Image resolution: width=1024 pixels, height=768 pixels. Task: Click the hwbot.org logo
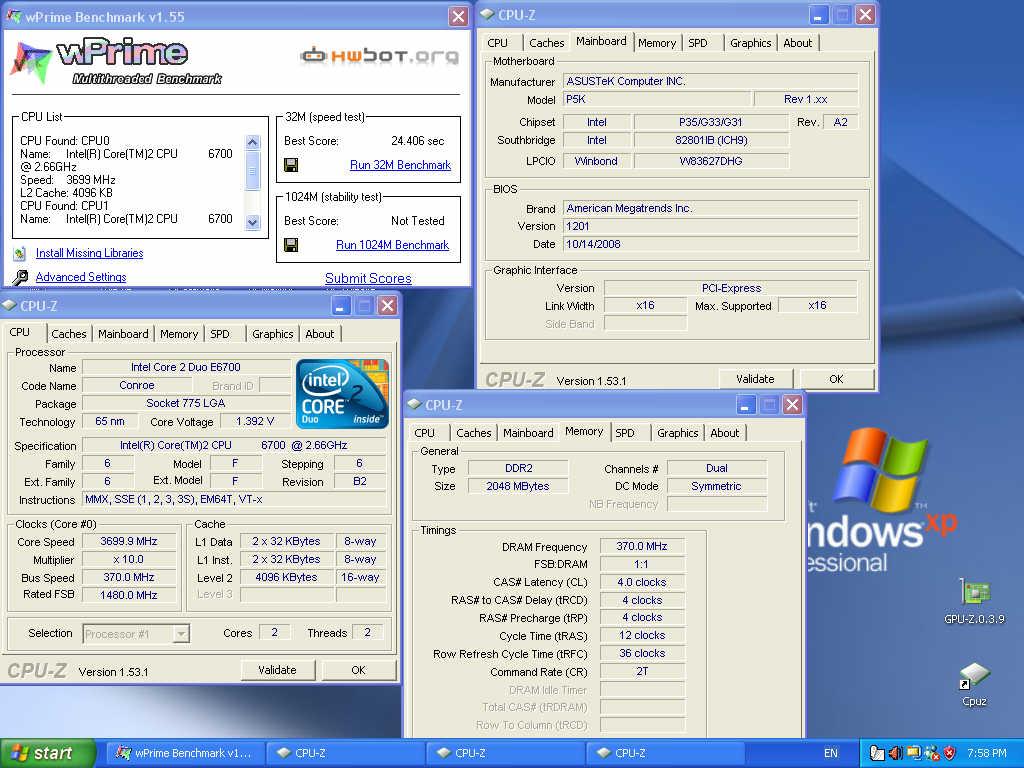[379, 56]
